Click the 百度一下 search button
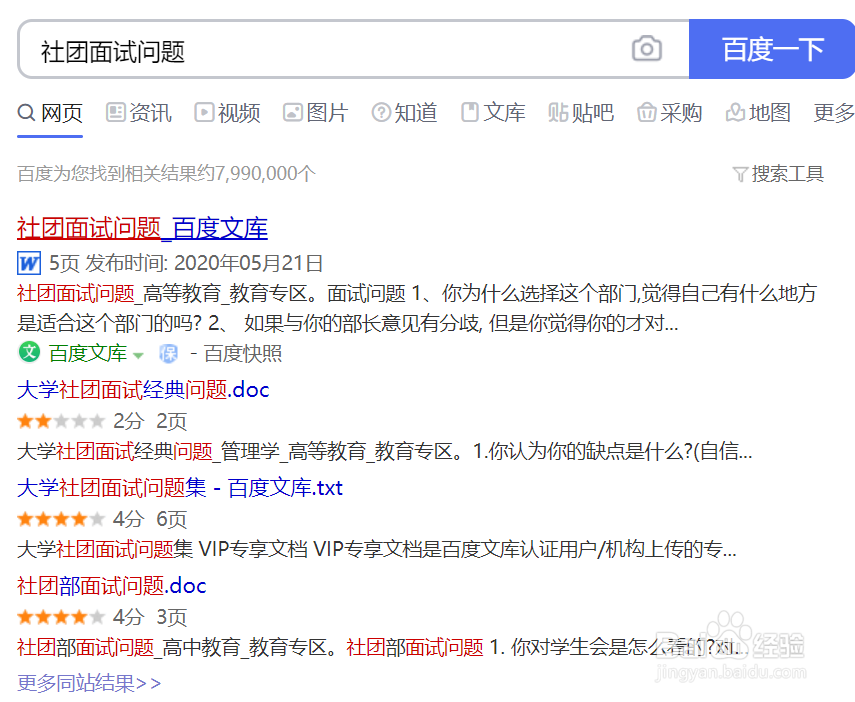Screen dimensions: 855x702 click(x=772, y=49)
